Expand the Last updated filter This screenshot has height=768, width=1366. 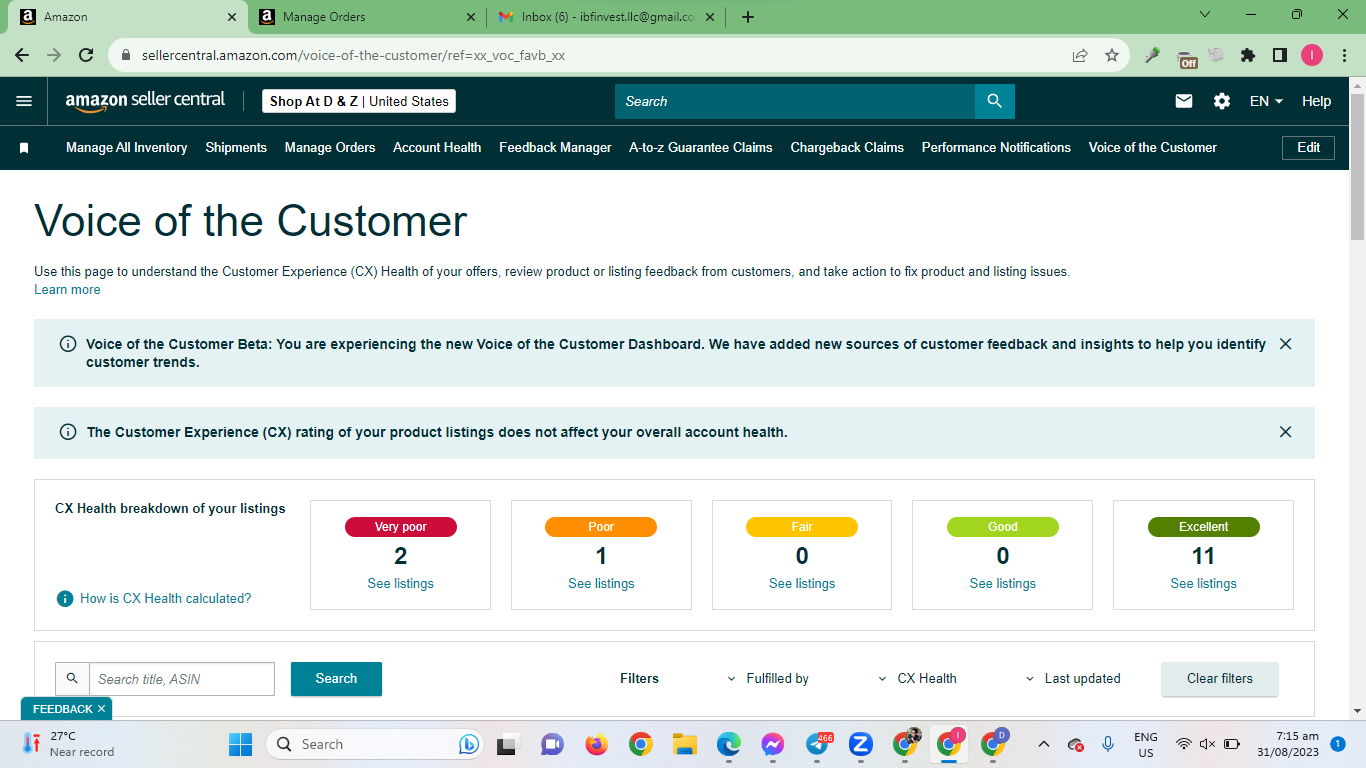(1073, 679)
